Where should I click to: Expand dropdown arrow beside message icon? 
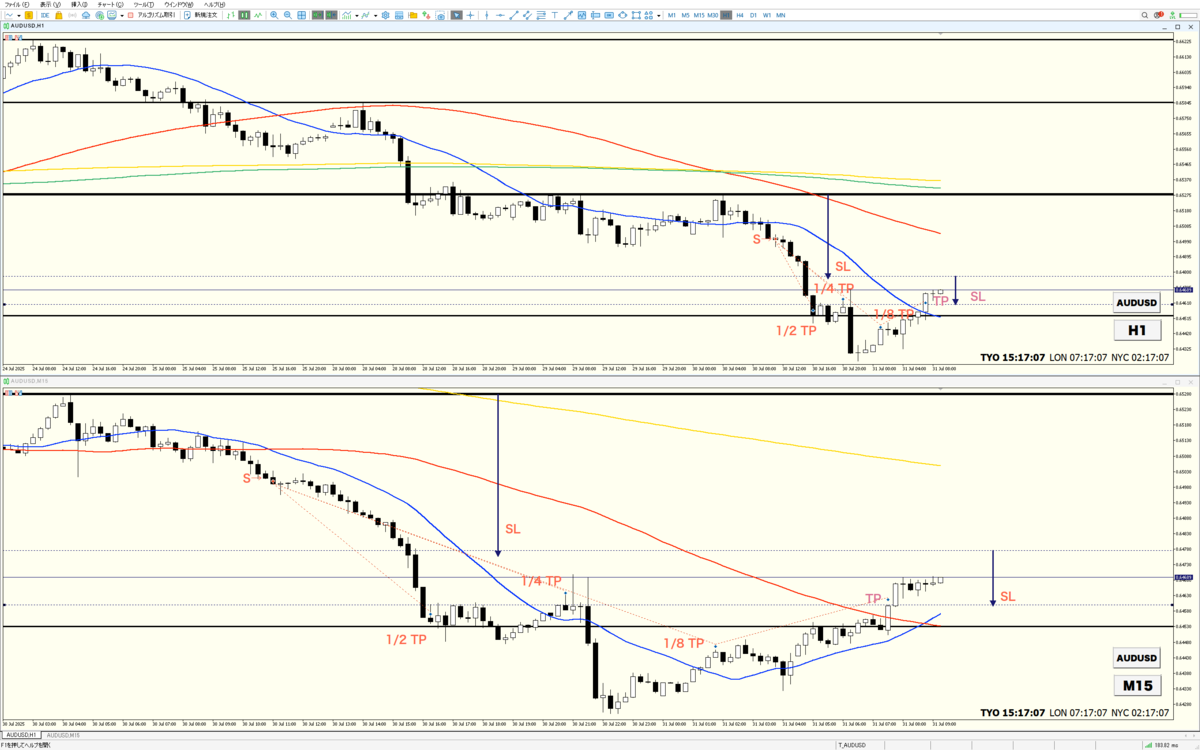pyautogui.click(x=122, y=16)
